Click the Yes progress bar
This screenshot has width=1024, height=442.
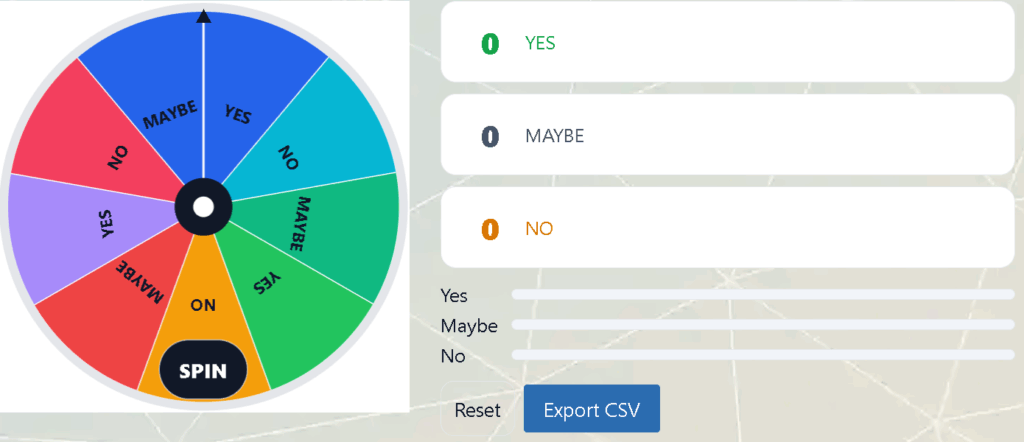pos(763,295)
